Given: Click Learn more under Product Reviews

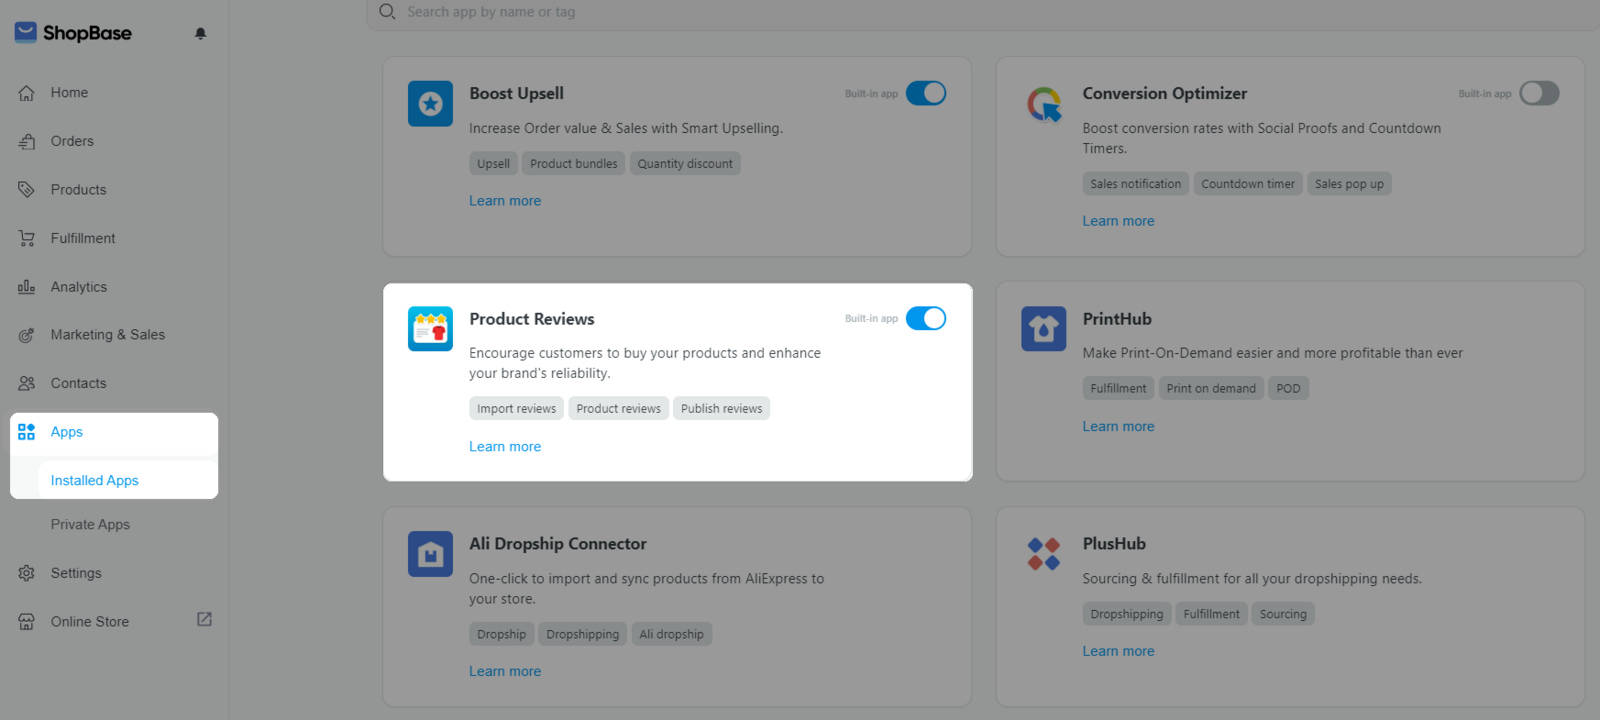Looking at the screenshot, I should [505, 447].
